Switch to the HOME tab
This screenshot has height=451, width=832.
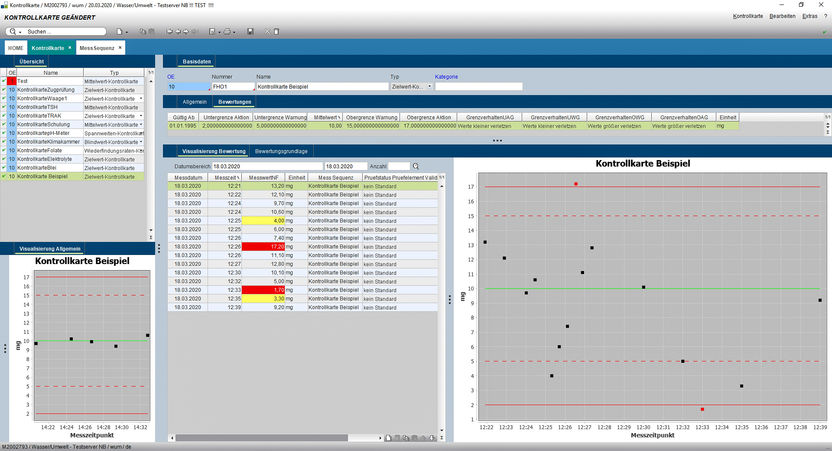pos(15,48)
